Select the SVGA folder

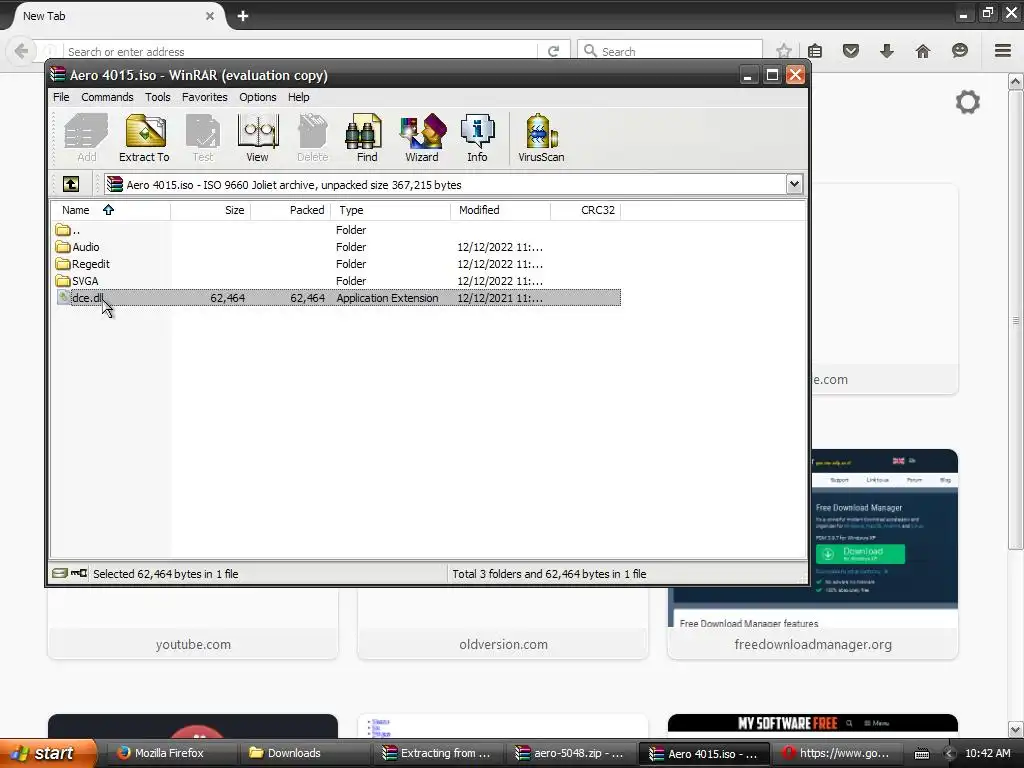point(336,281)
